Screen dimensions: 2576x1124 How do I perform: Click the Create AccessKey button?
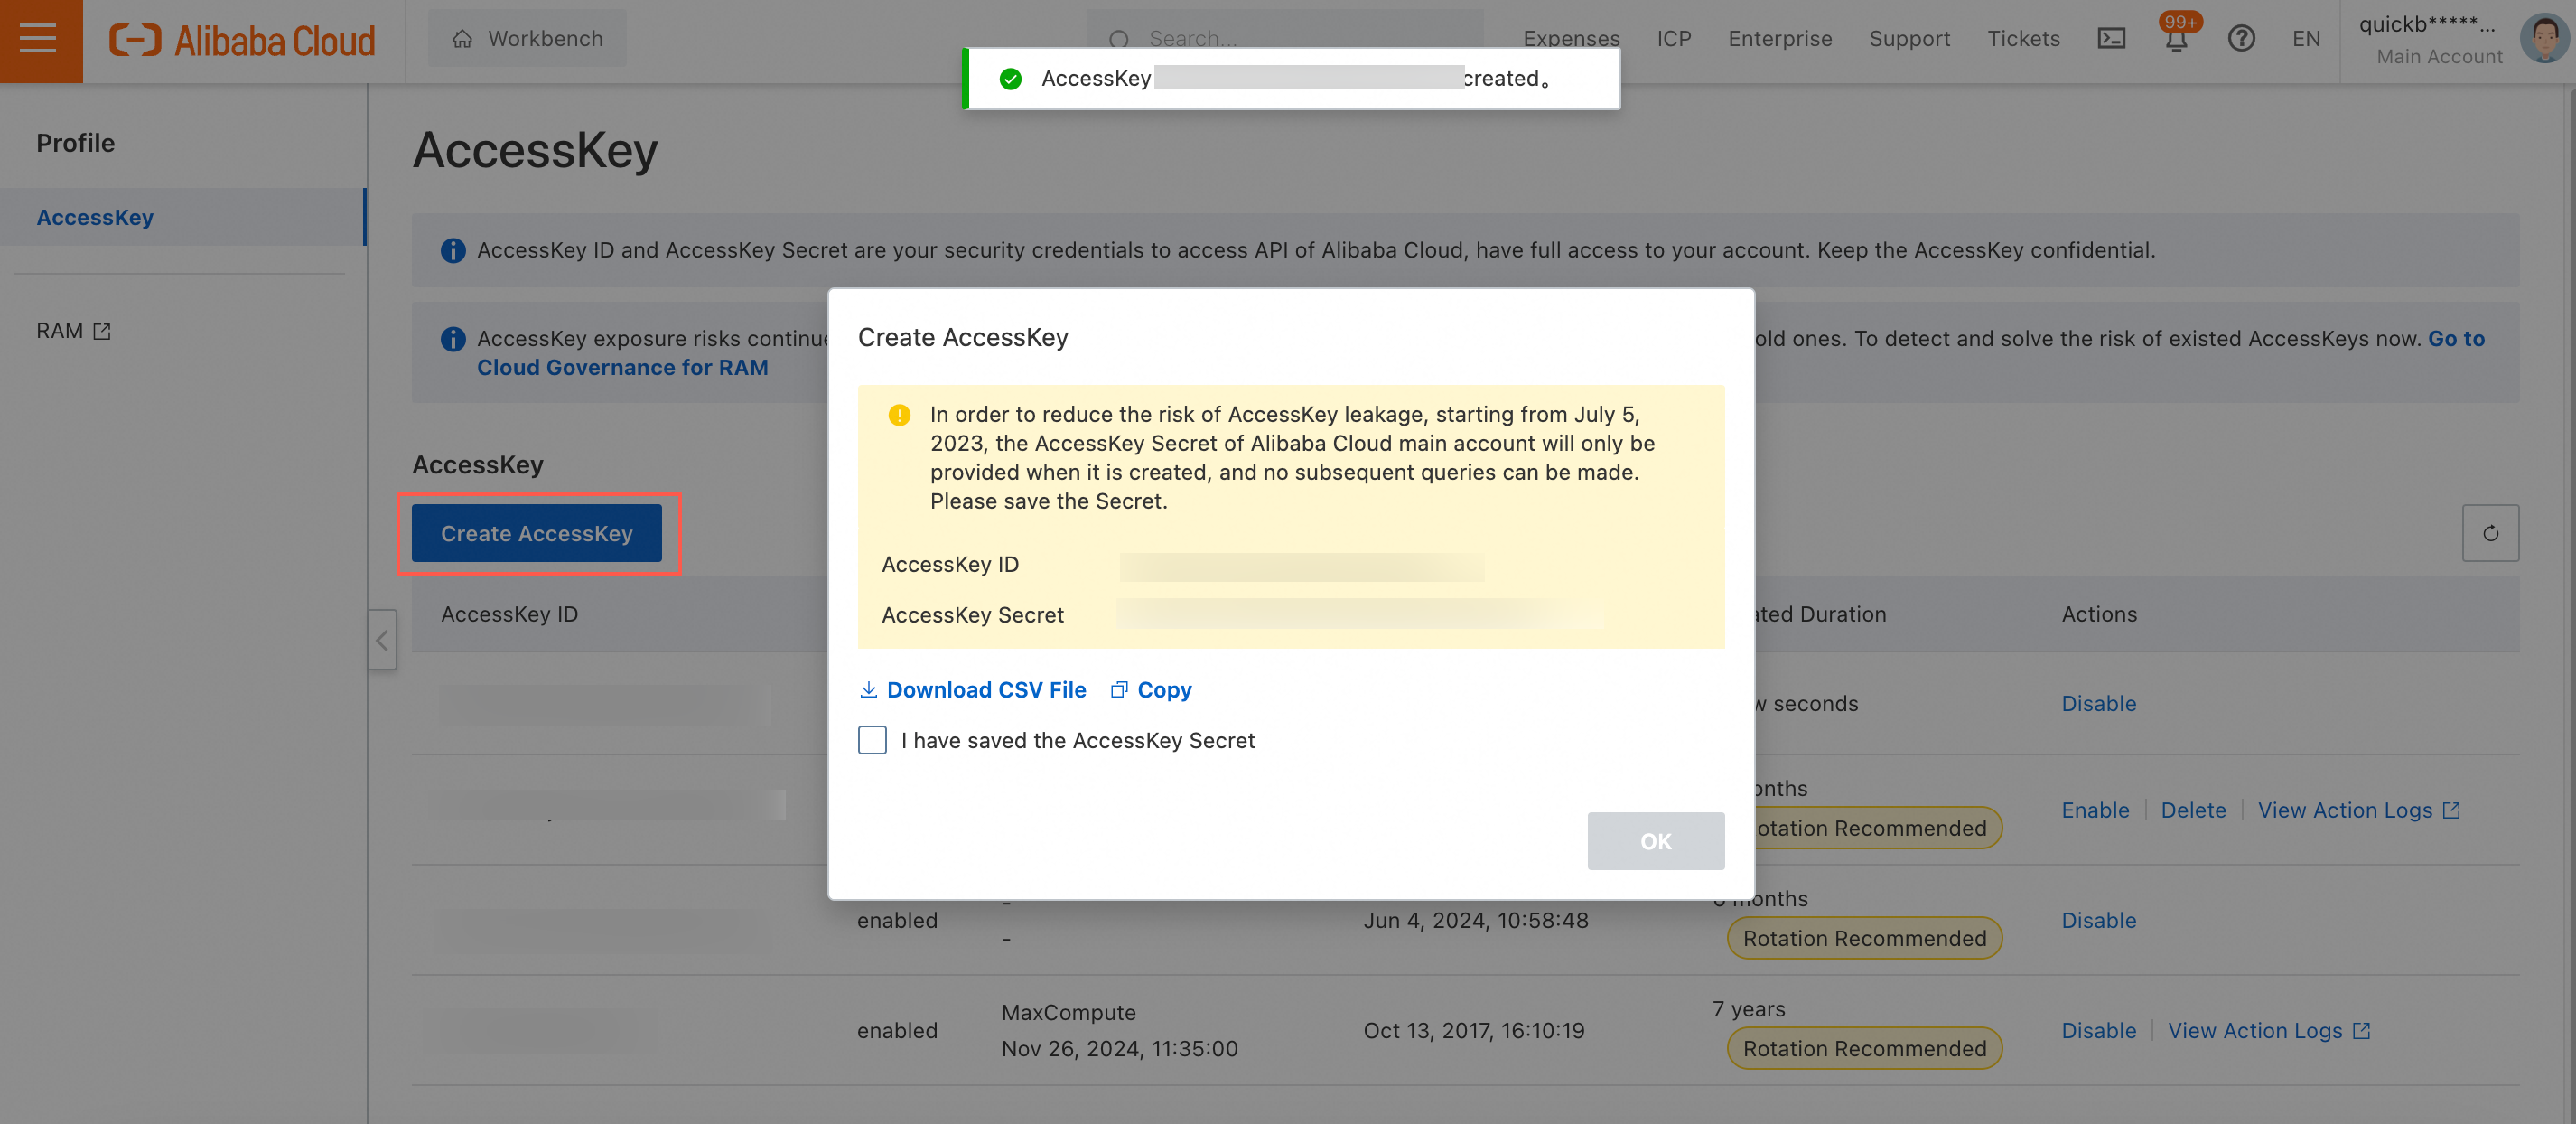[537, 534]
